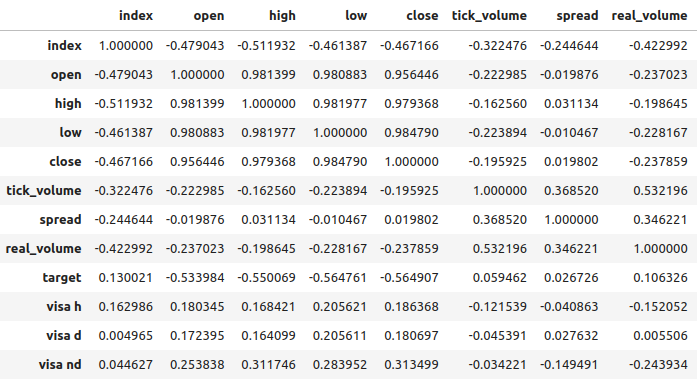The width and height of the screenshot is (697, 389).
Task: Click visa d high value 0.164099
Action: point(268,335)
